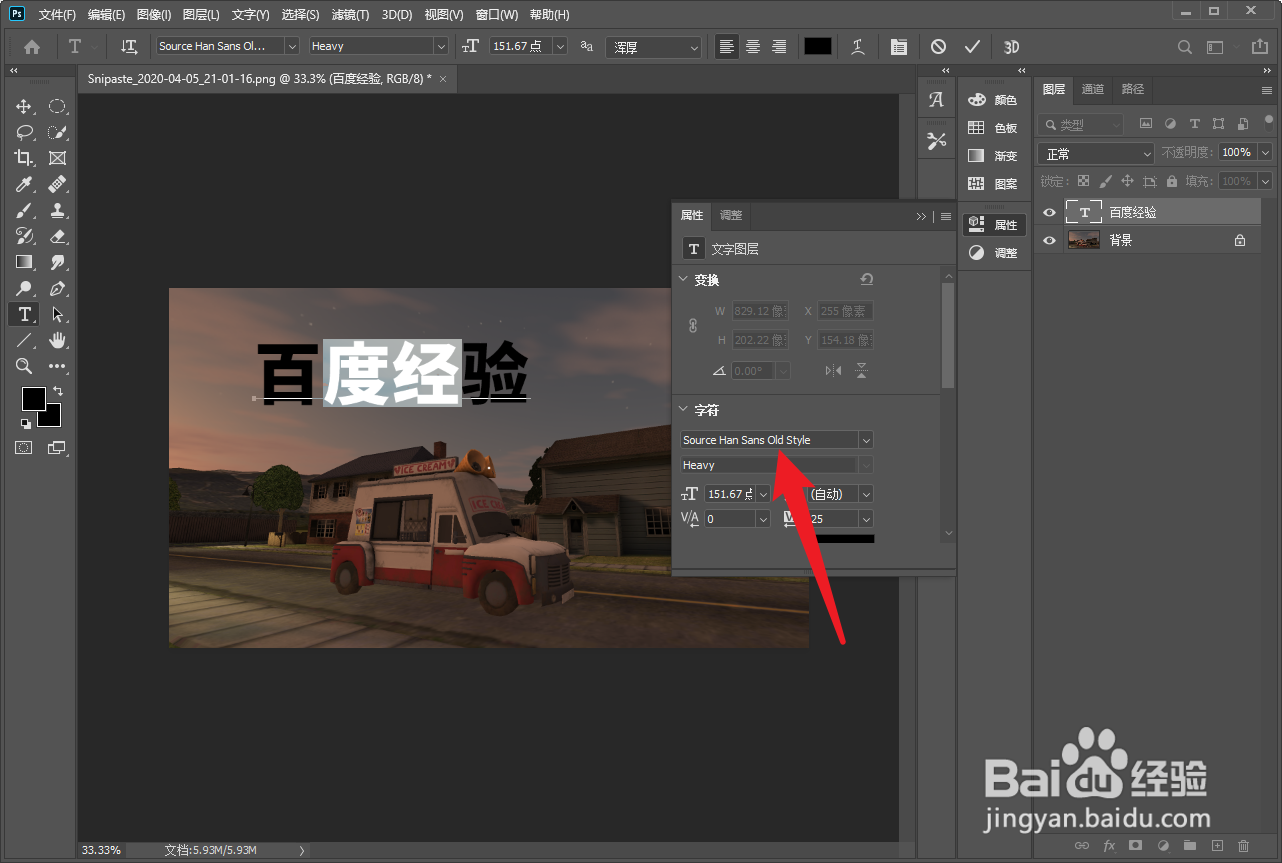Open the options bar font size dropdown

(559, 46)
